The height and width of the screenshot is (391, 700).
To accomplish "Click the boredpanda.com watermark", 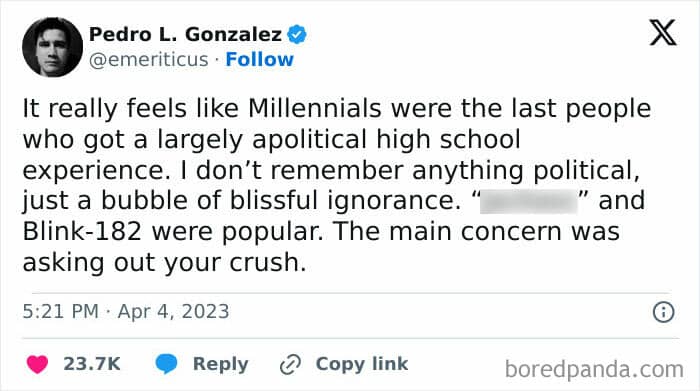I will [x=594, y=370].
